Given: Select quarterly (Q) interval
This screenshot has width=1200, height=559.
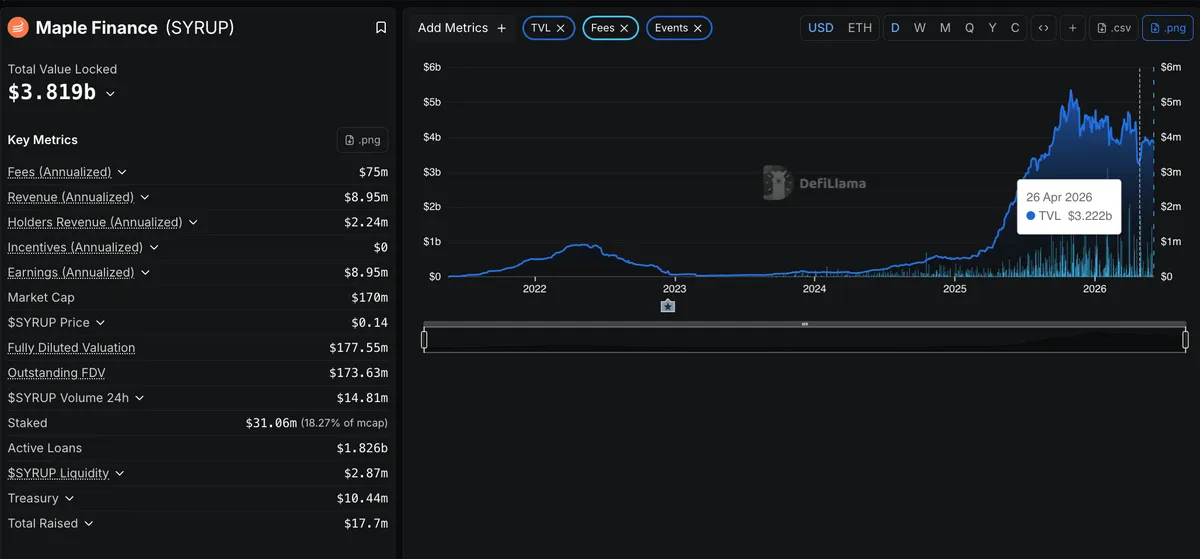Looking at the screenshot, I should point(969,28).
